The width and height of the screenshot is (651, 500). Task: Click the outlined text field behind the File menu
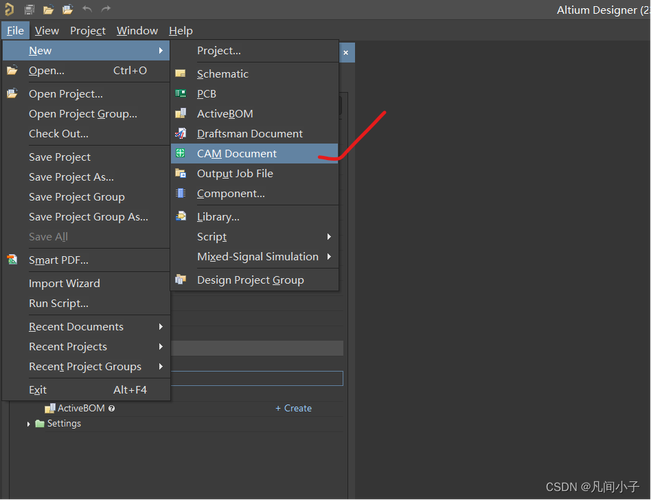click(x=257, y=378)
